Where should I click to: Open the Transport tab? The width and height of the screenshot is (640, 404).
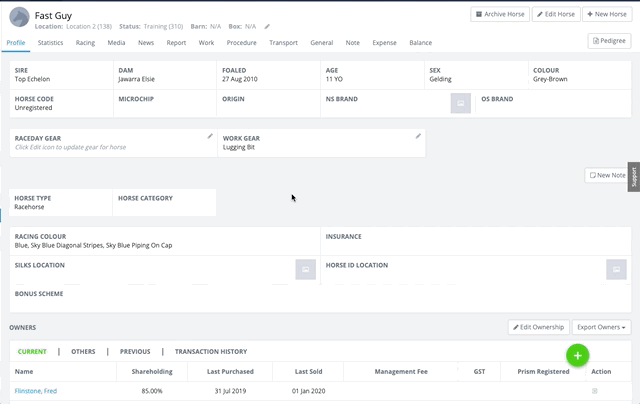tap(283, 43)
